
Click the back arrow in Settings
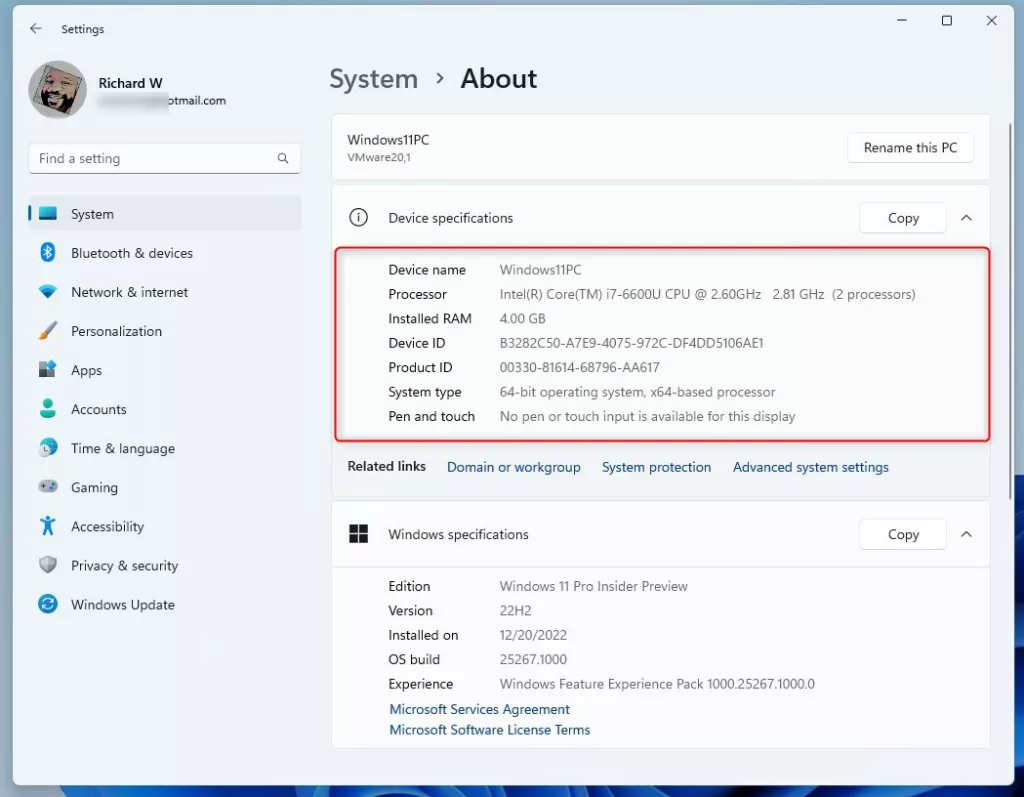tap(36, 29)
